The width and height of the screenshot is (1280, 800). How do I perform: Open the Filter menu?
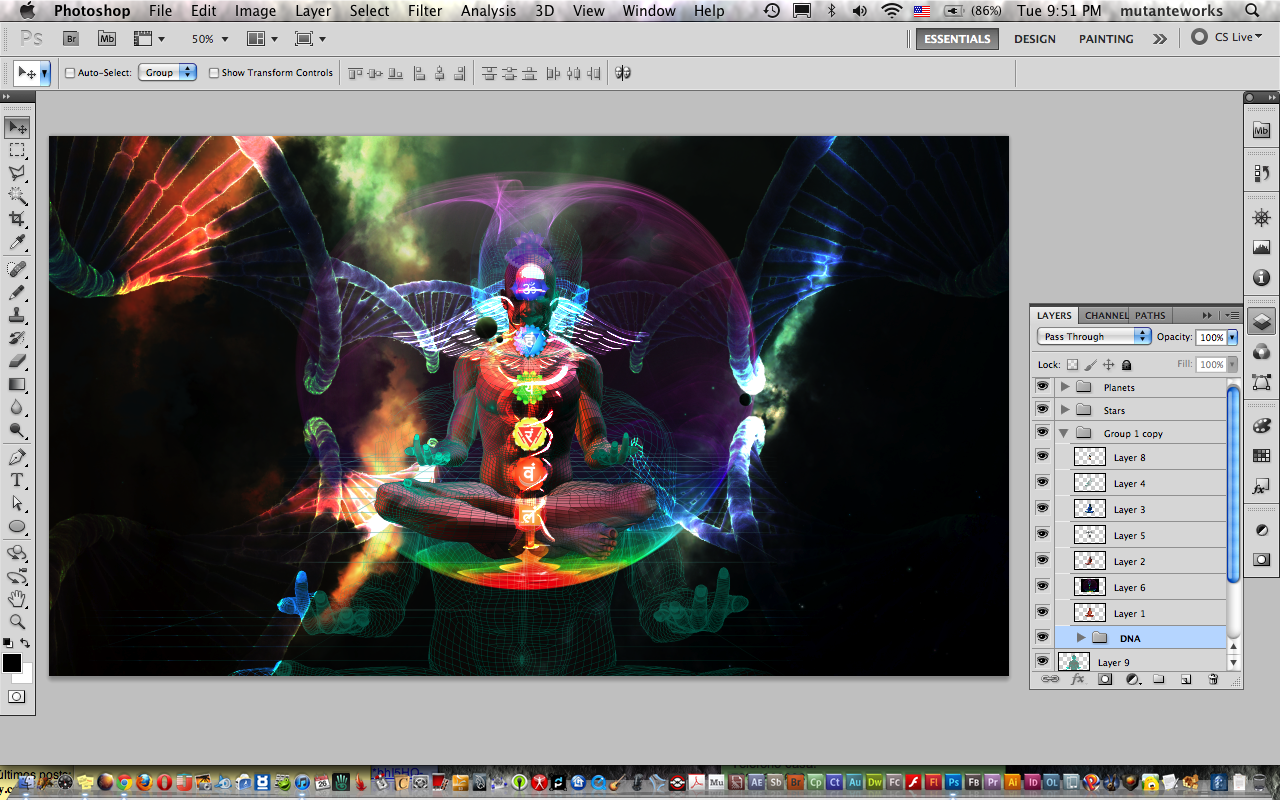(x=425, y=11)
